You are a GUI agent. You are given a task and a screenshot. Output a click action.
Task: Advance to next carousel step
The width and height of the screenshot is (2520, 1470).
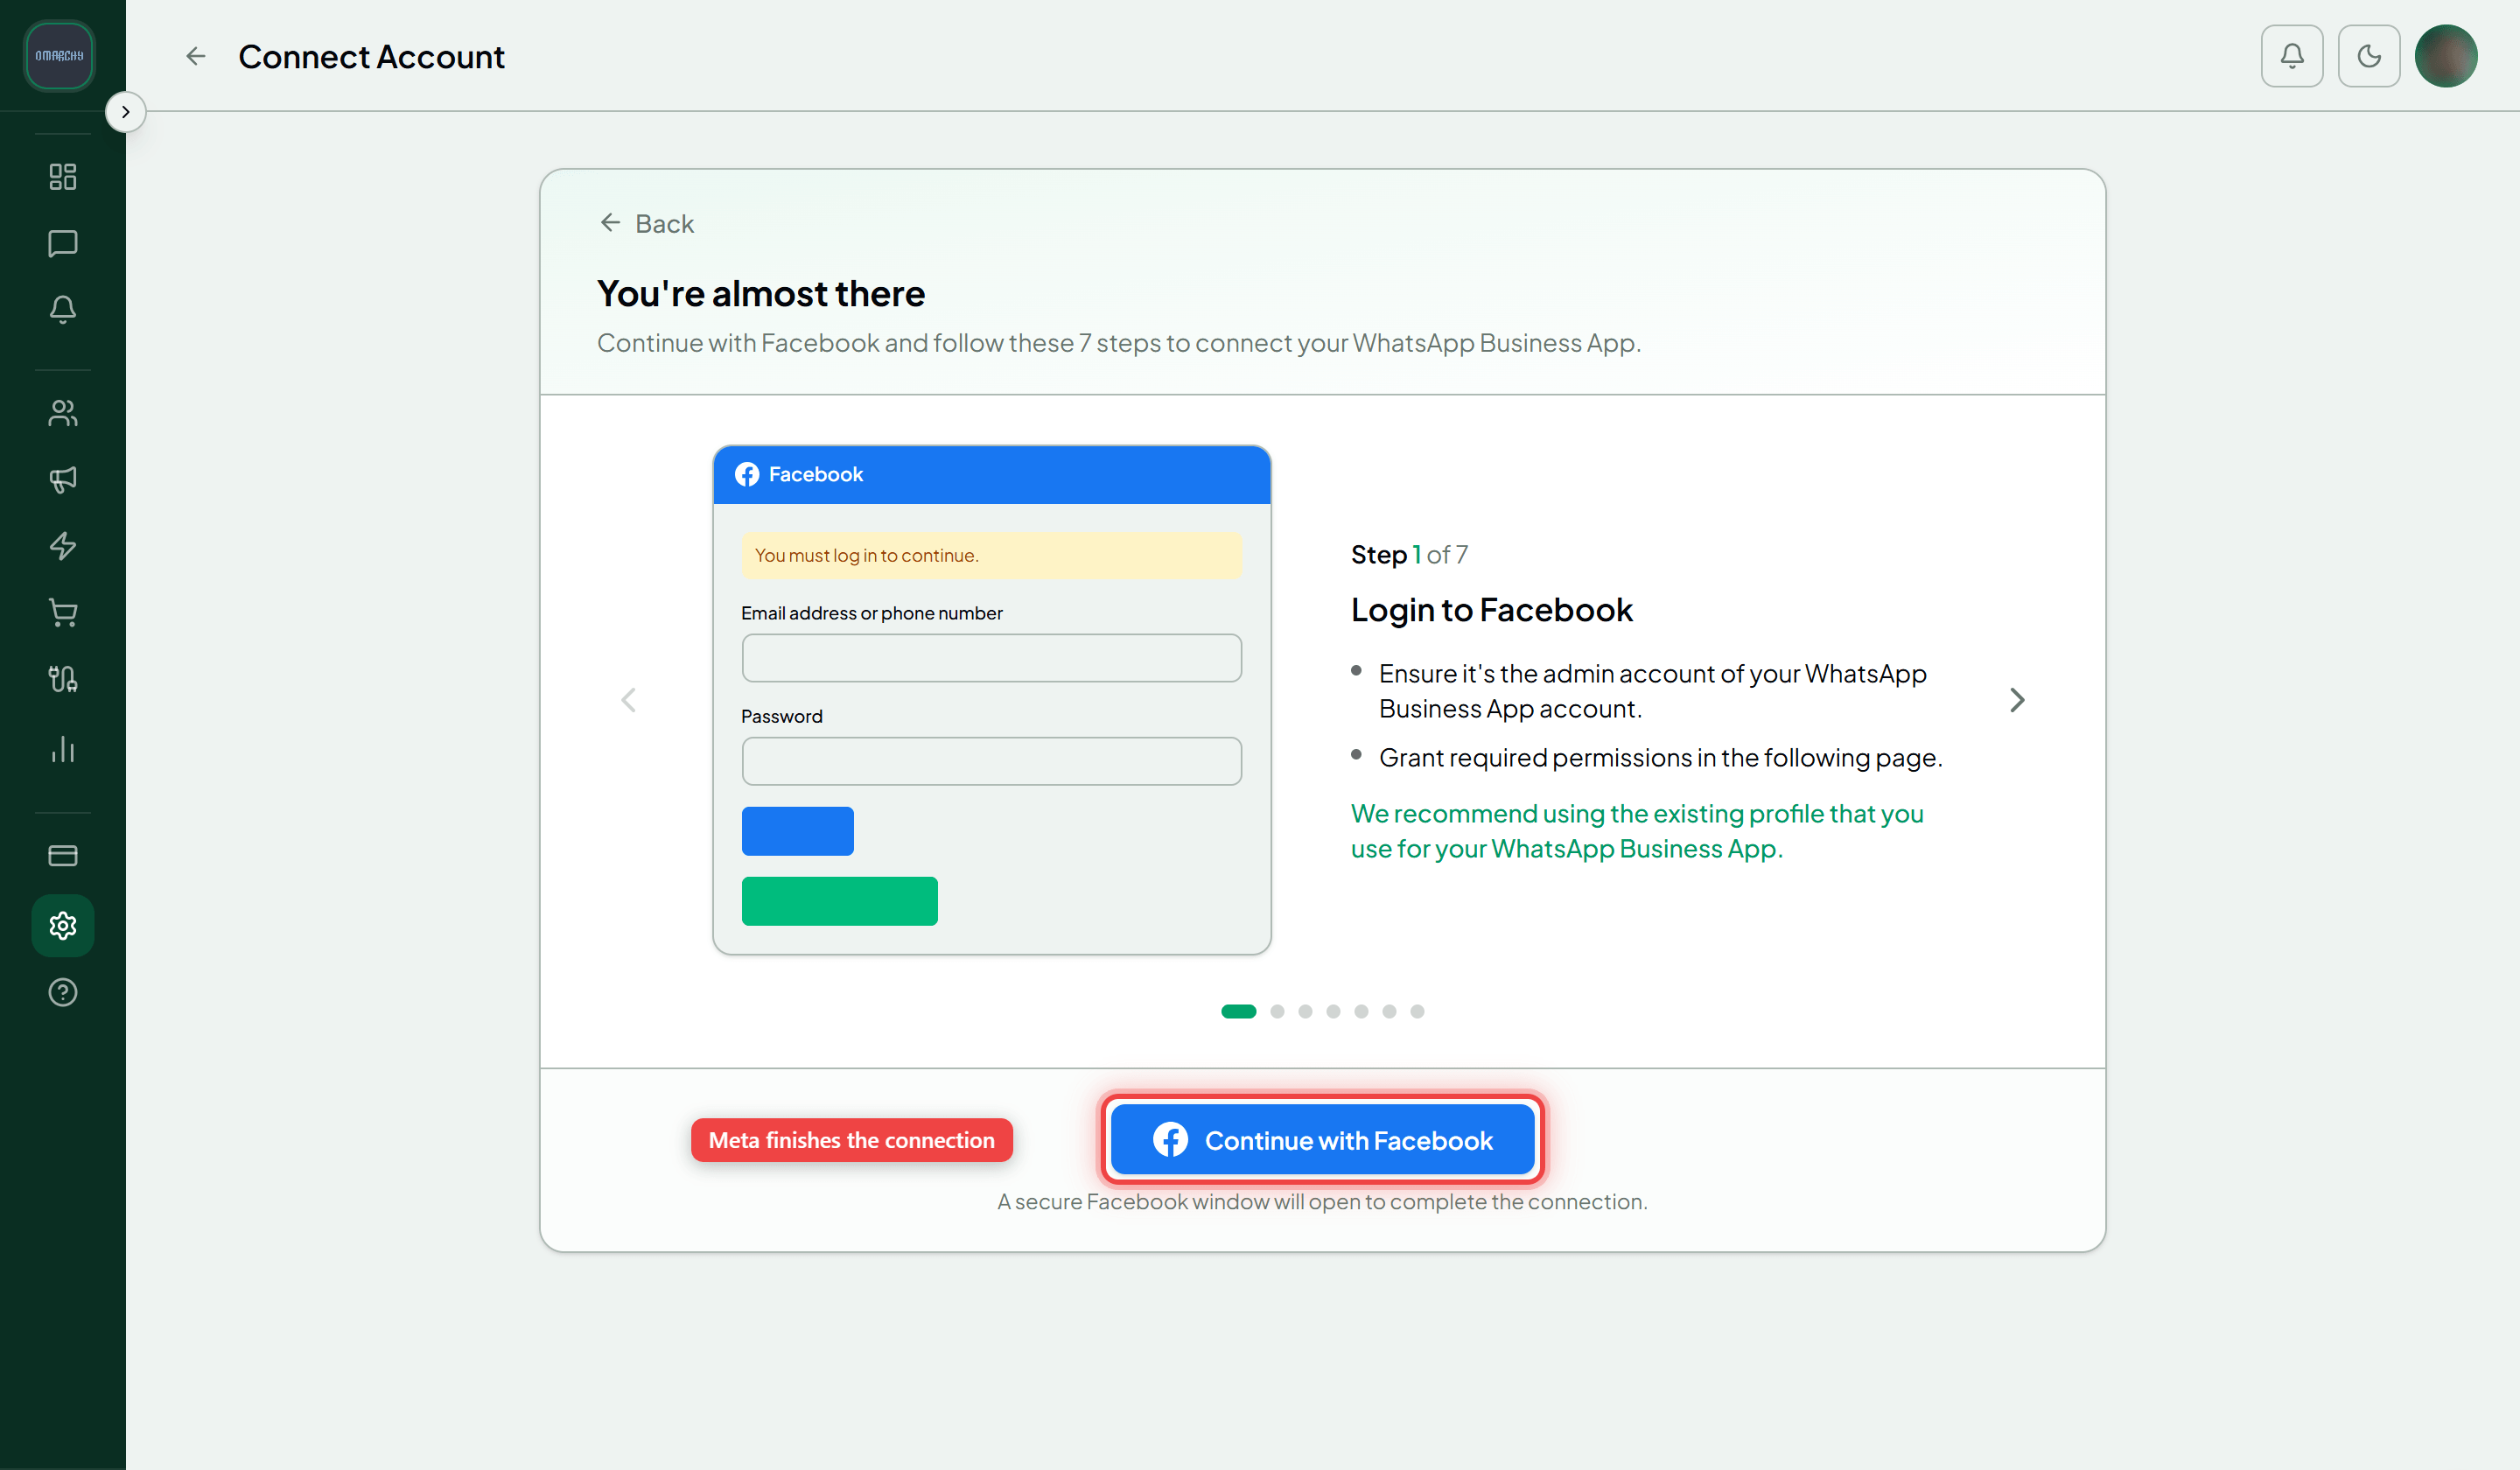point(2017,700)
